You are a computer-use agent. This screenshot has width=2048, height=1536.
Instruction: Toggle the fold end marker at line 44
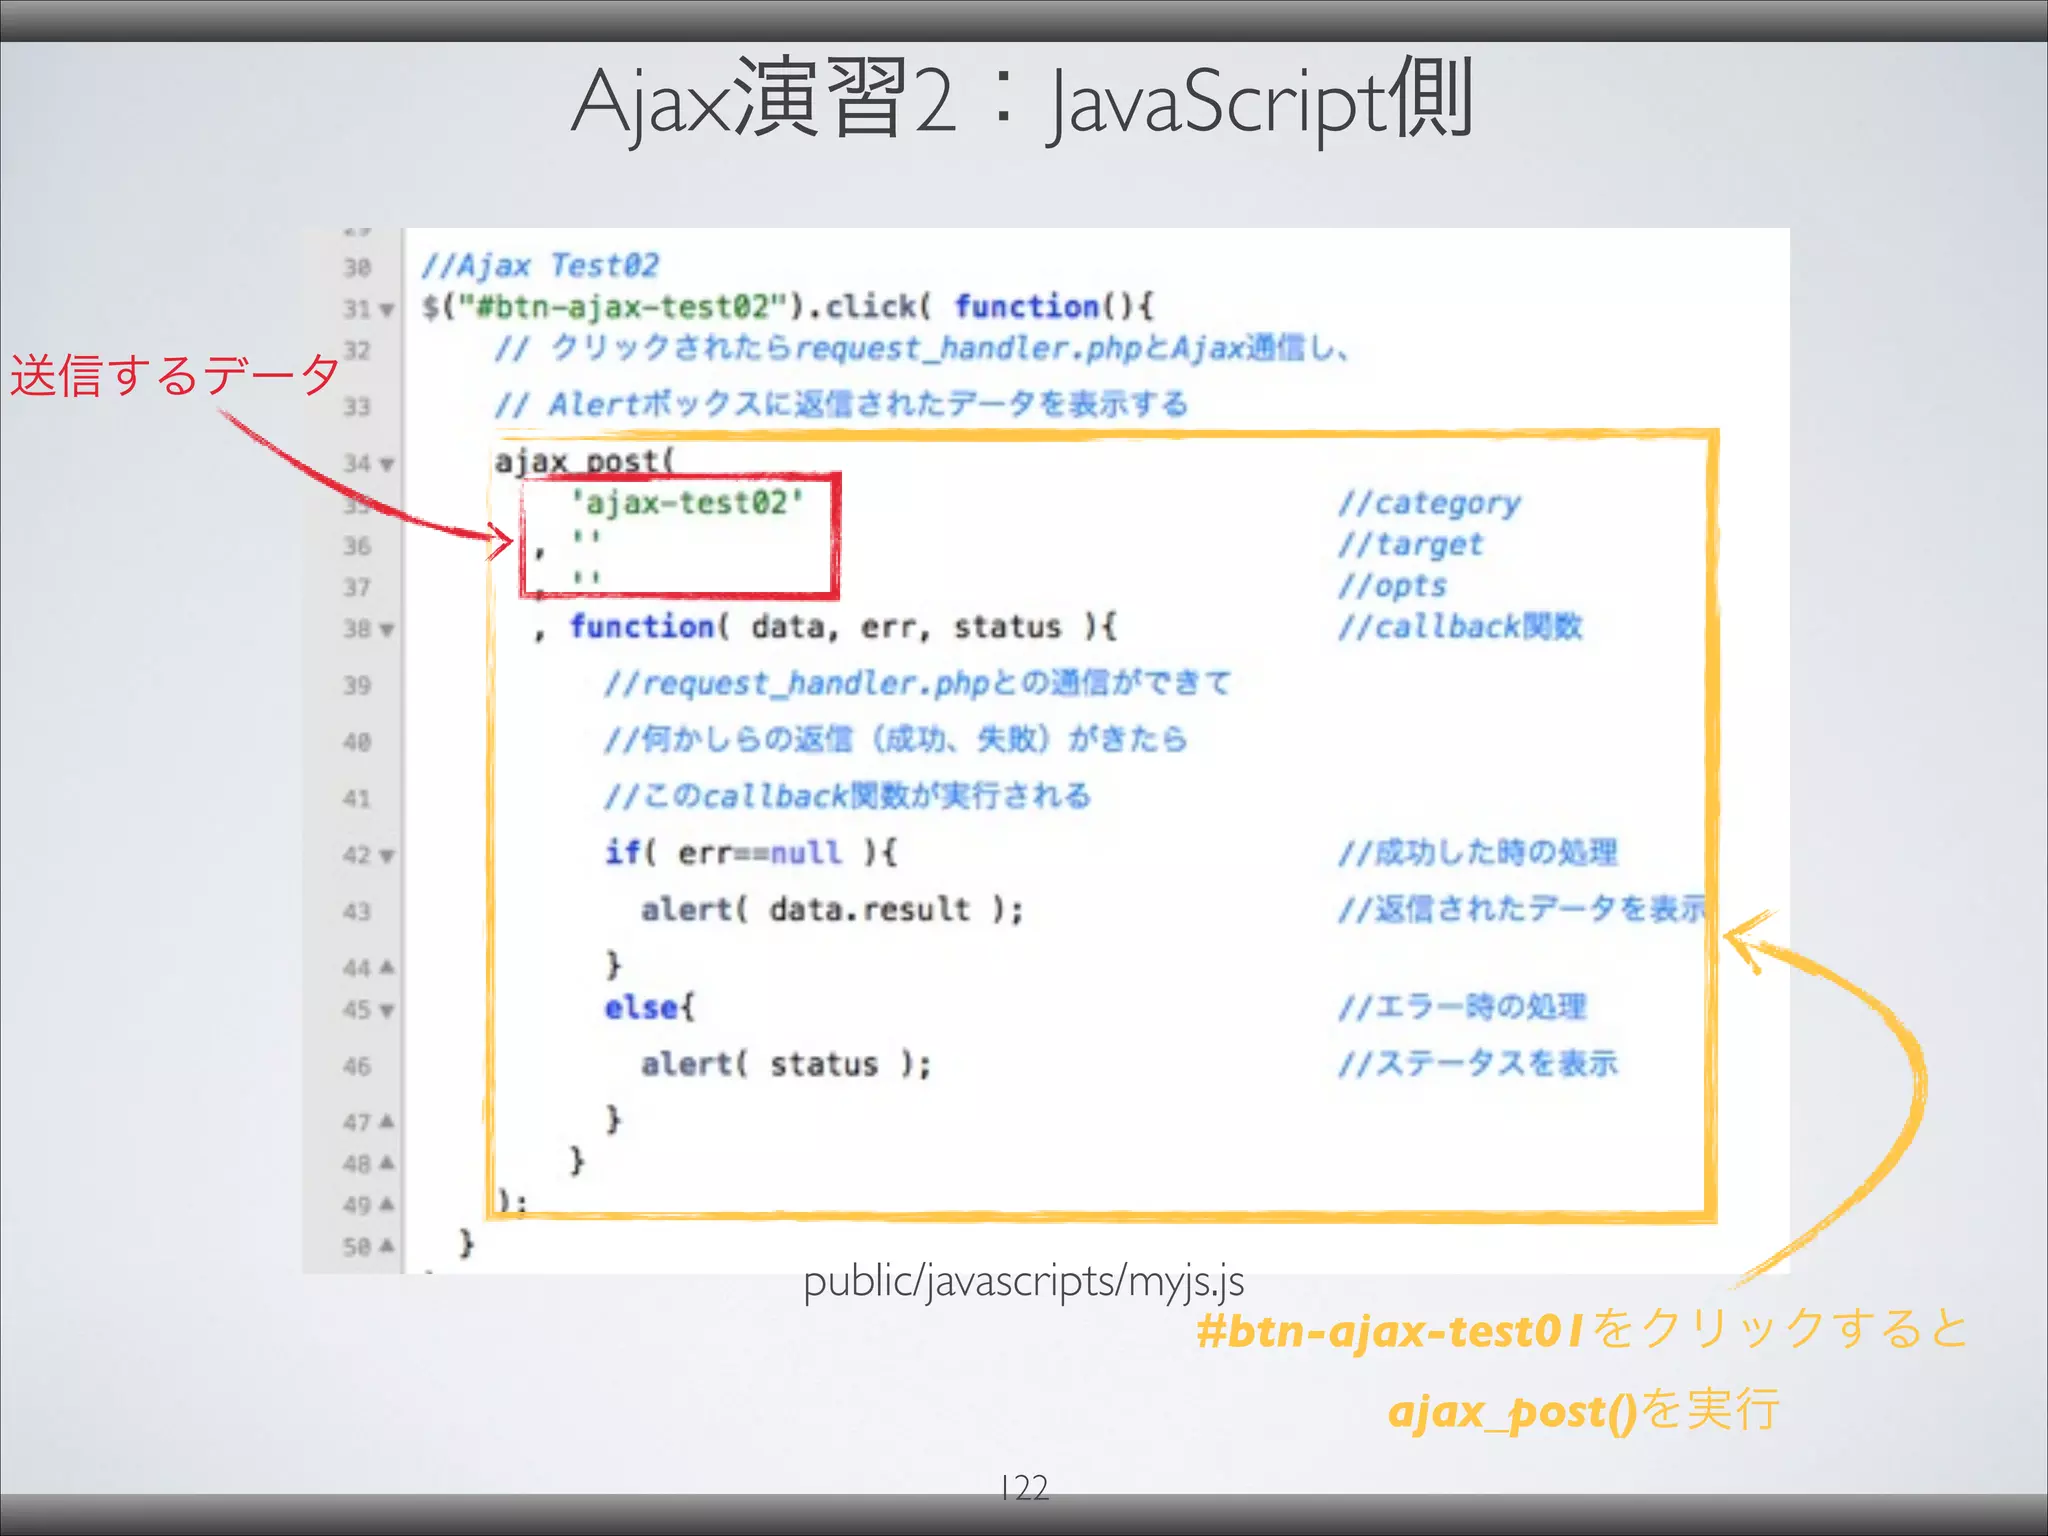click(x=387, y=967)
